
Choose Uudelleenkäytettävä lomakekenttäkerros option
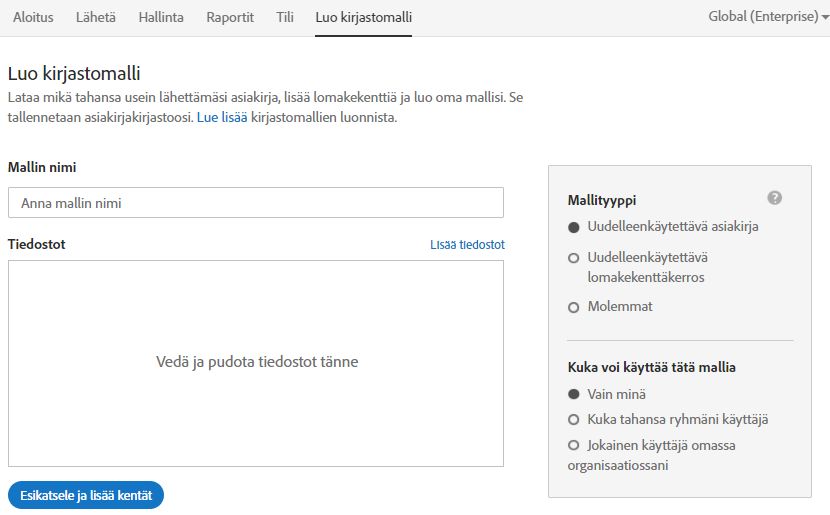pyautogui.click(x=573, y=258)
